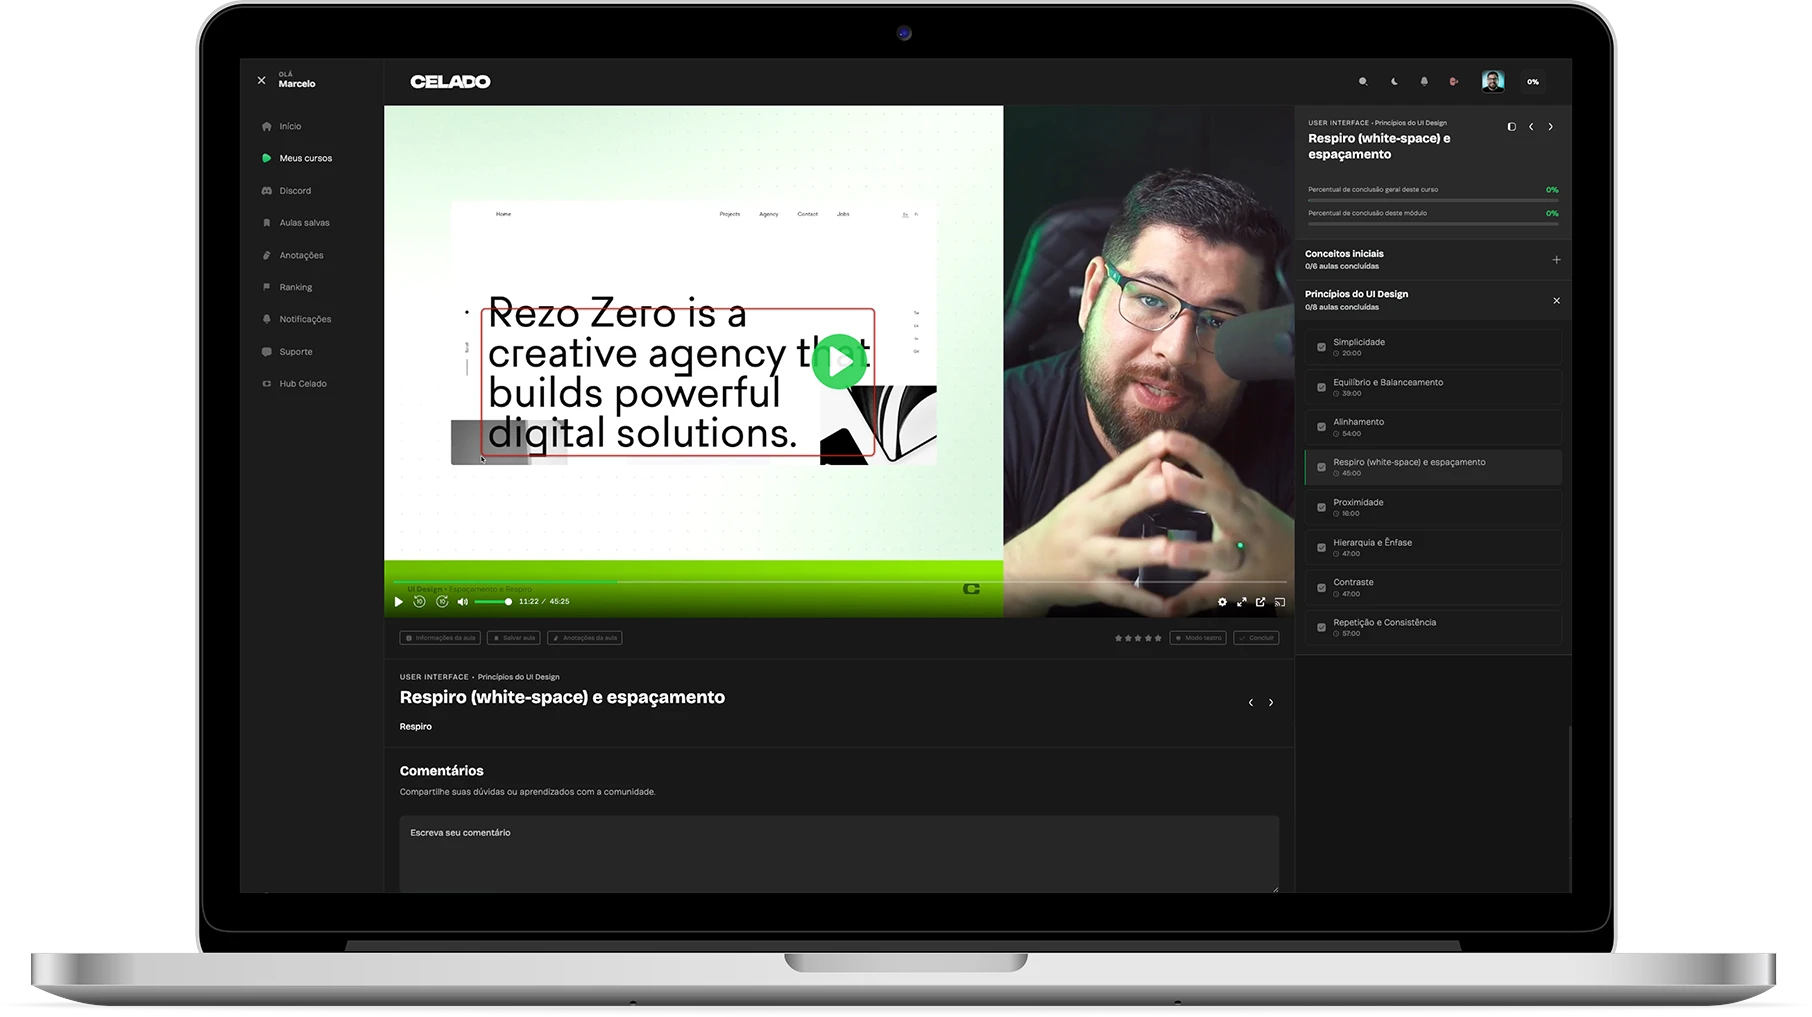Check off the Alinhamento lesson
Viewport: 1812px width, 1017px height.
point(1321,427)
